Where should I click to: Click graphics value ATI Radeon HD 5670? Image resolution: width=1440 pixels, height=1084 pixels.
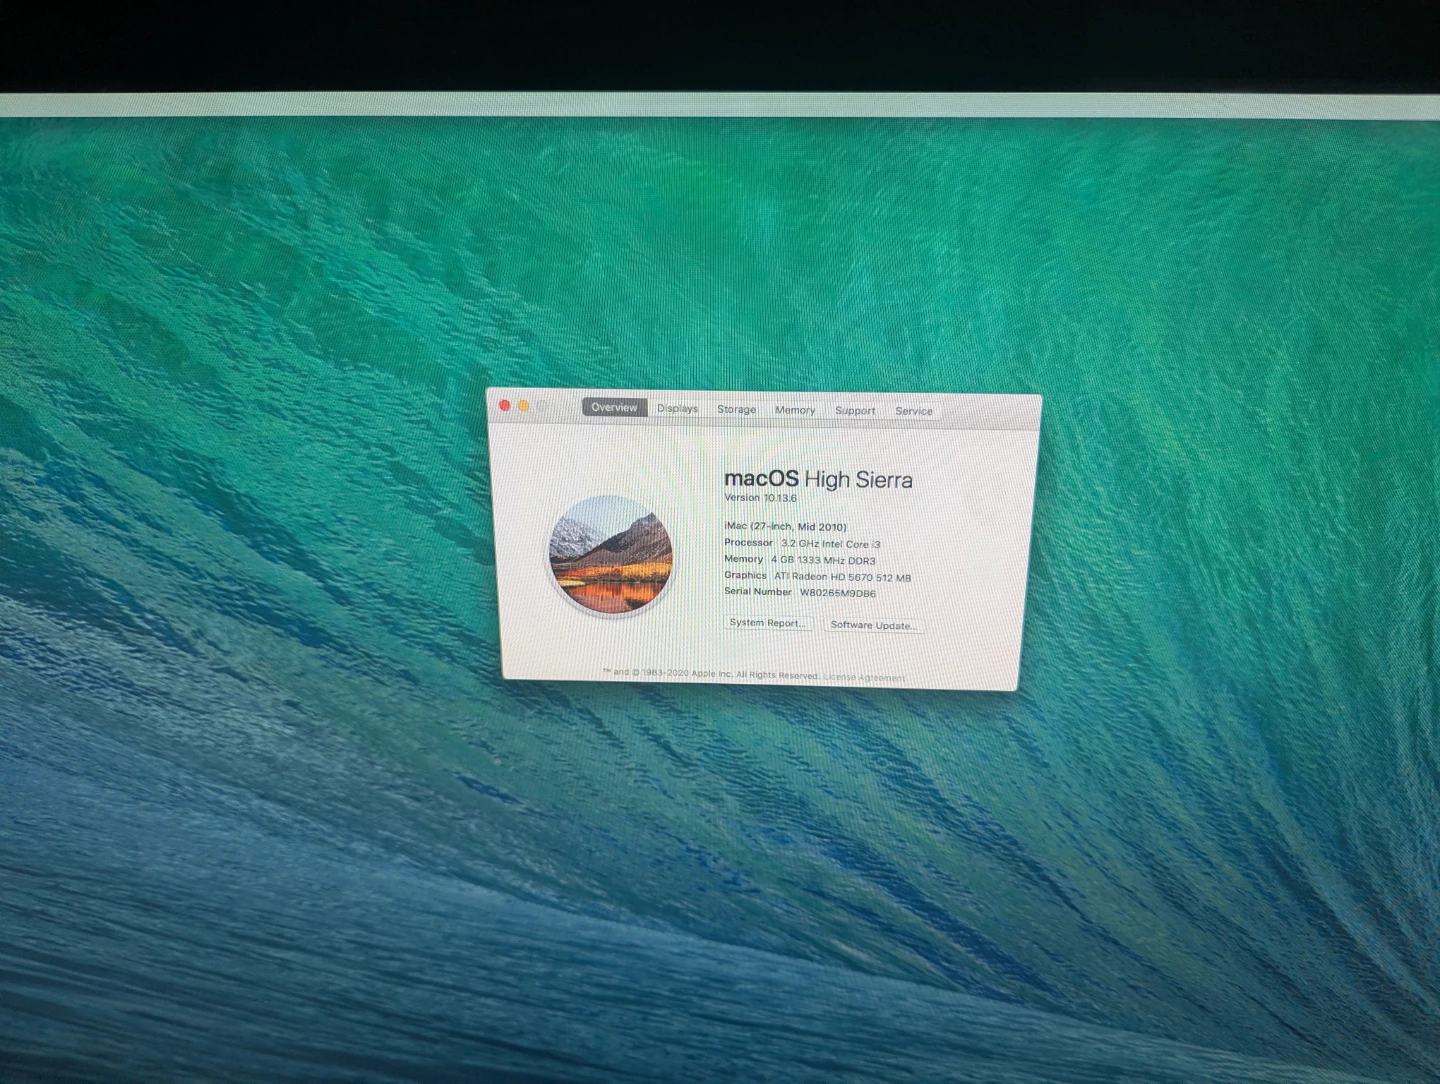coord(842,577)
